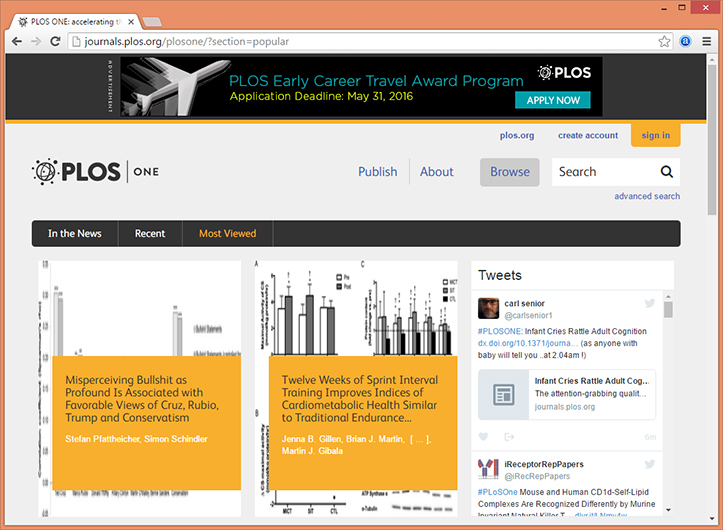
Task: Click APPLY NOW in the ad banner
Action: click(x=552, y=100)
